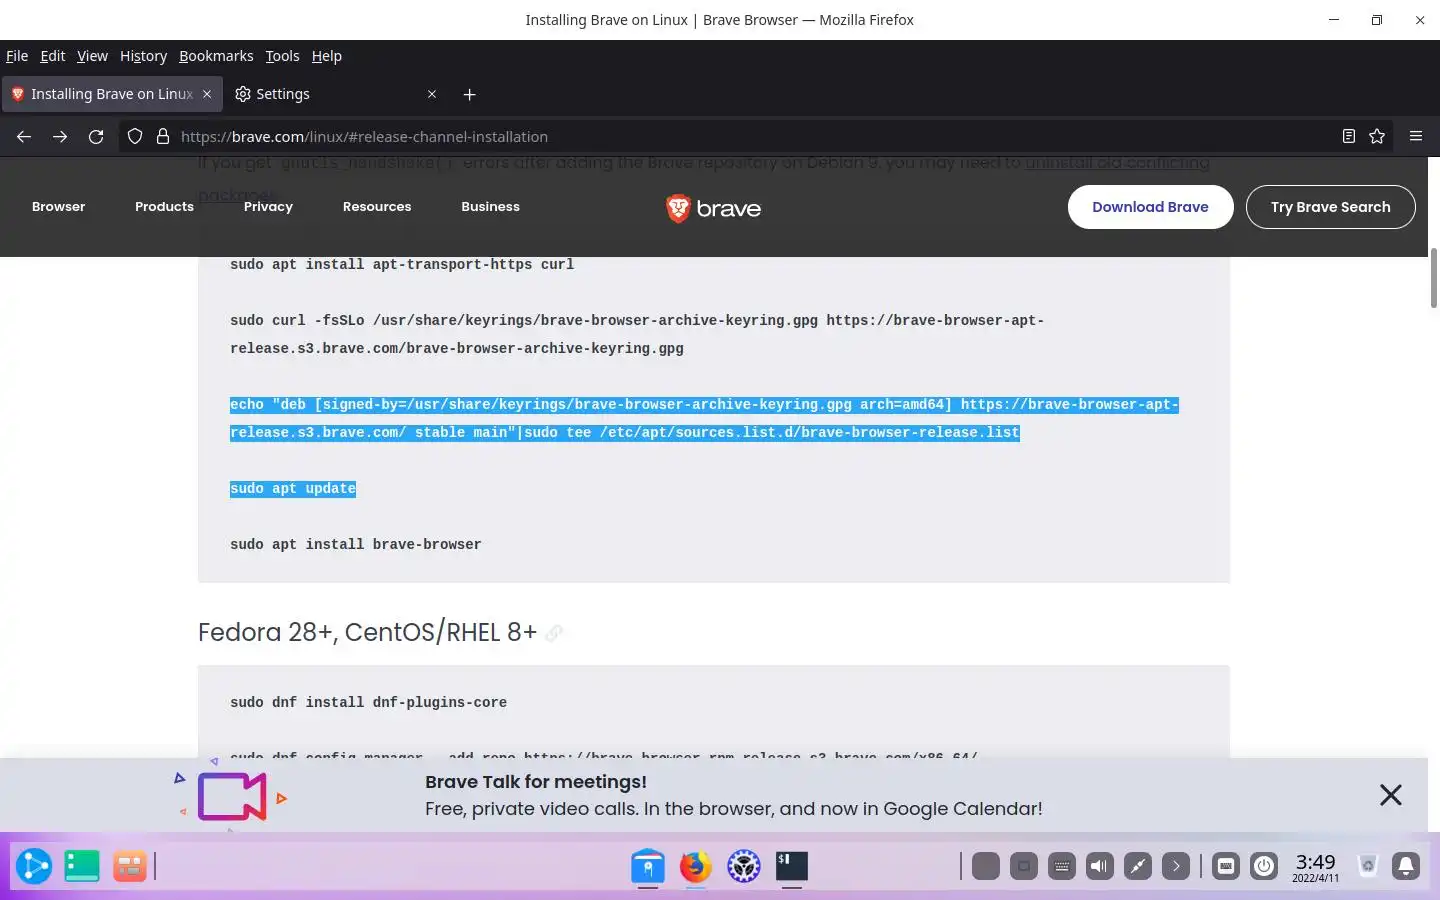Open the power button in the taskbar
The image size is (1440, 900).
point(1264,866)
